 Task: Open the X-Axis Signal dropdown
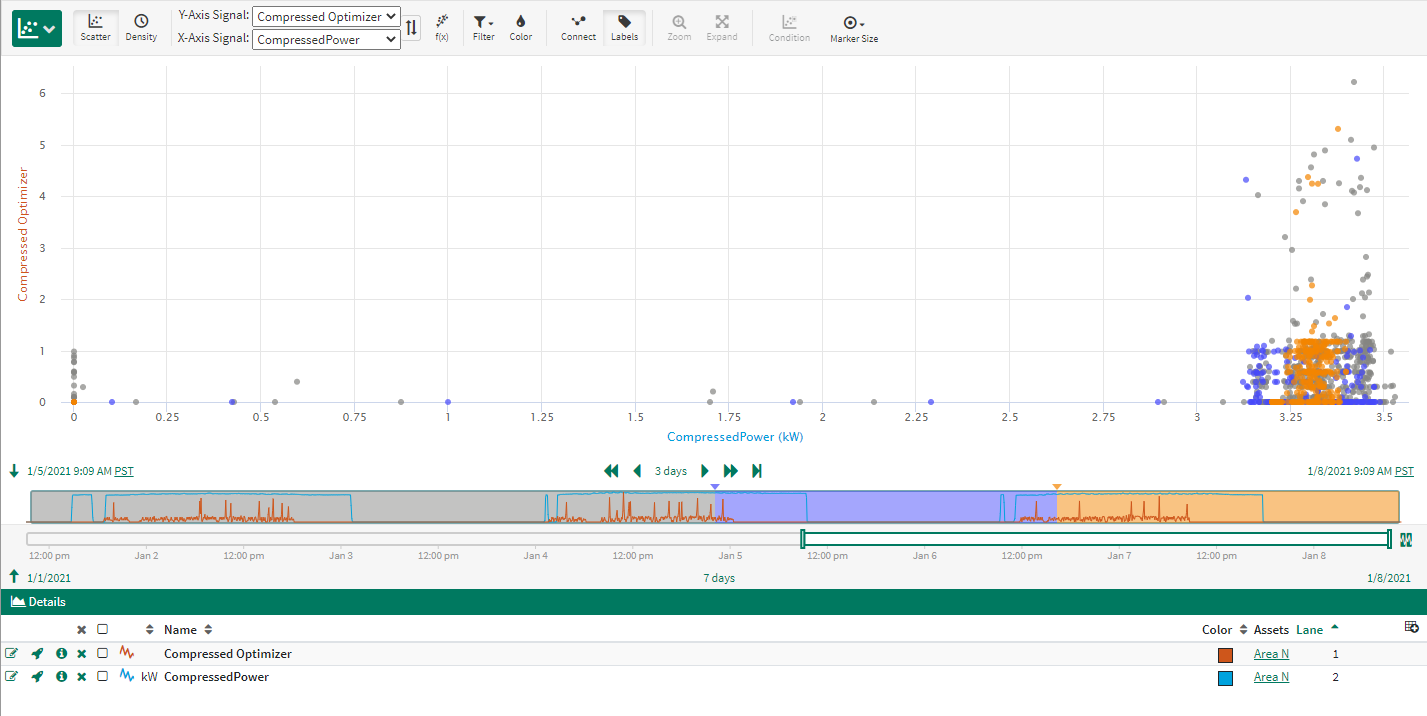(x=326, y=40)
